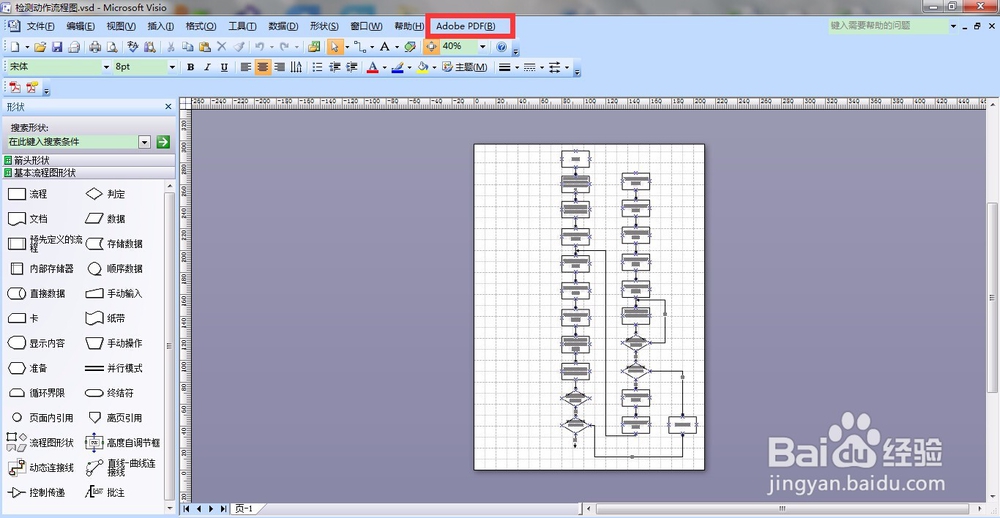Image resolution: width=1000 pixels, height=518 pixels.
Task: Toggle Italic formatting
Action: pyautogui.click(x=207, y=67)
